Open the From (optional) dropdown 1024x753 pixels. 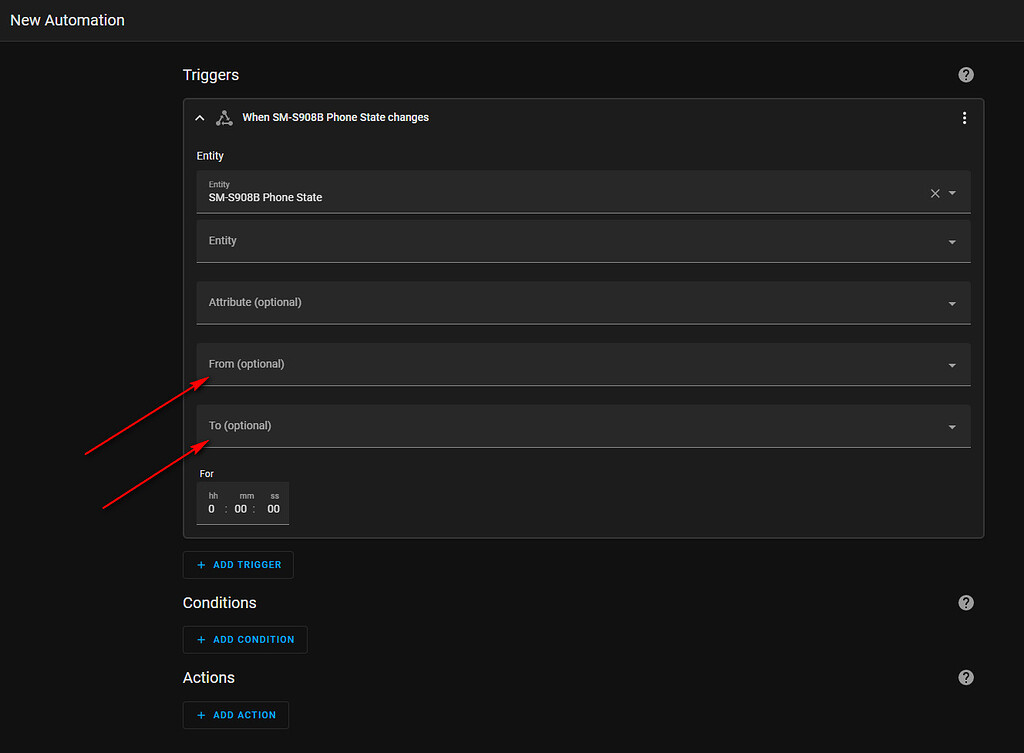coord(583,365)
